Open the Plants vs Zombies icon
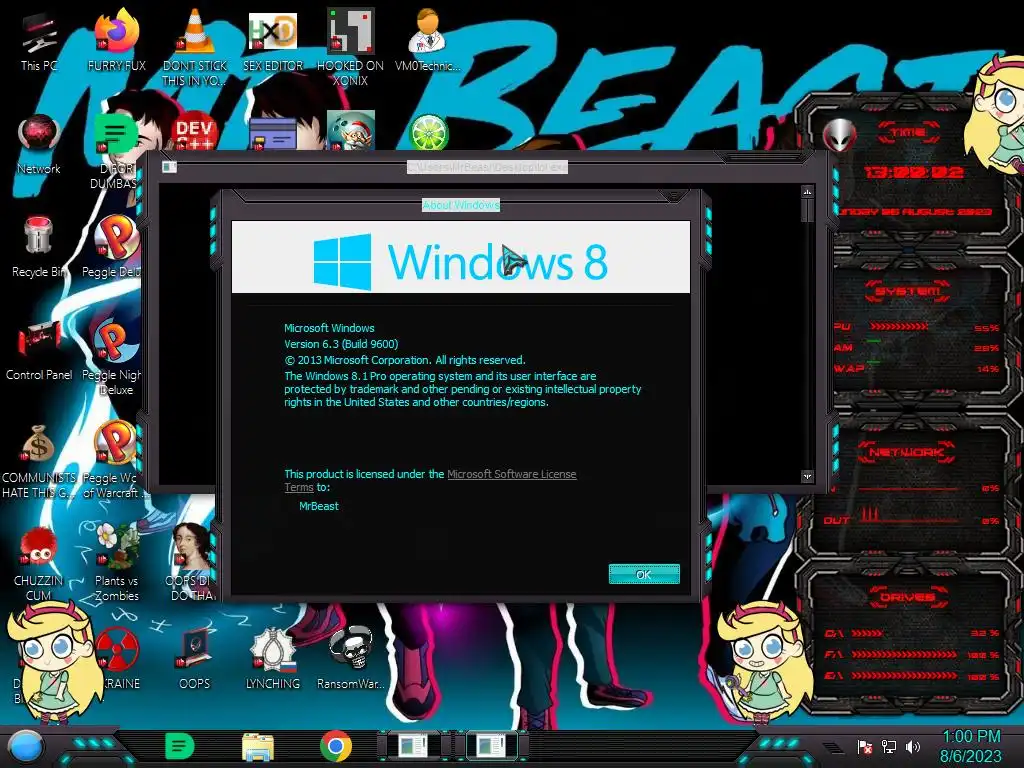The image size is (1024, 768). pos(116,562)
